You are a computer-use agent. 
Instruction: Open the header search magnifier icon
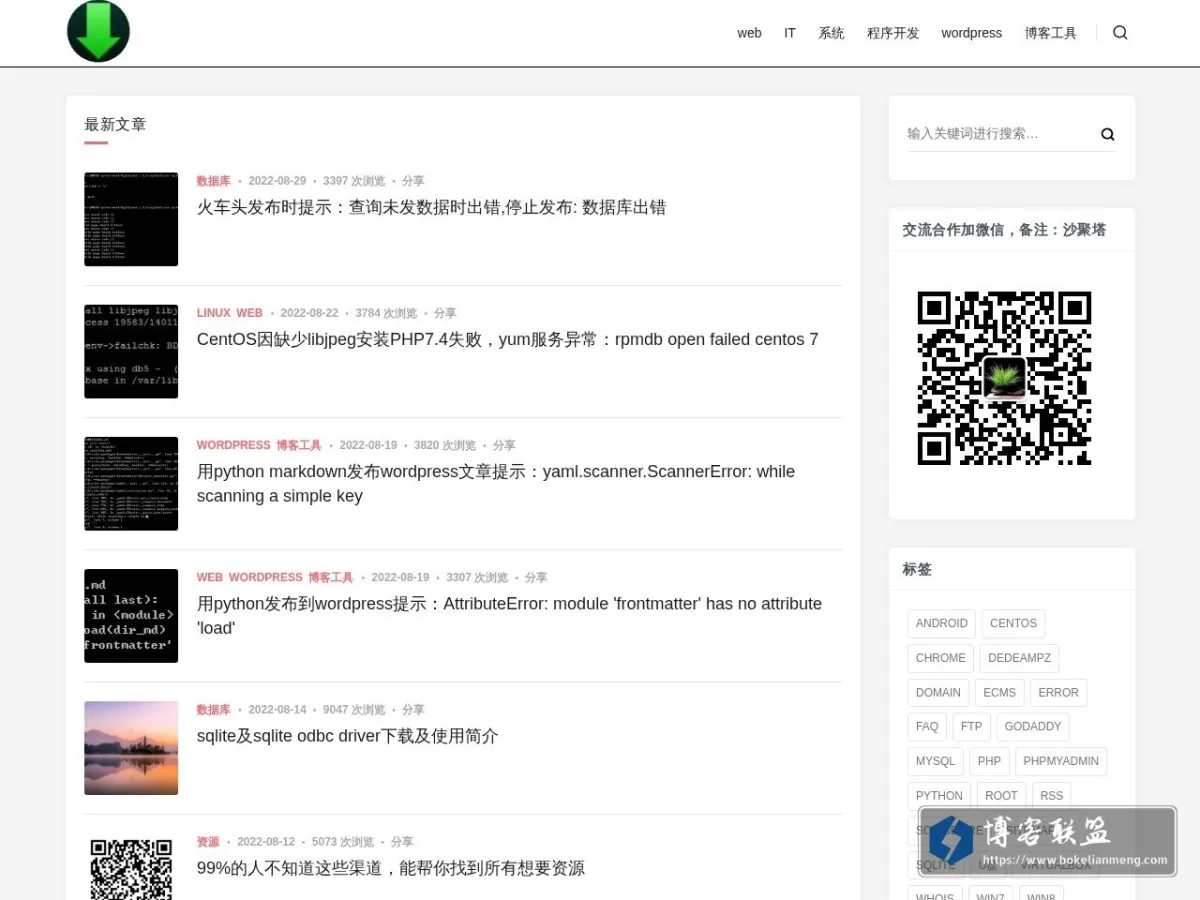[1120, 32]
